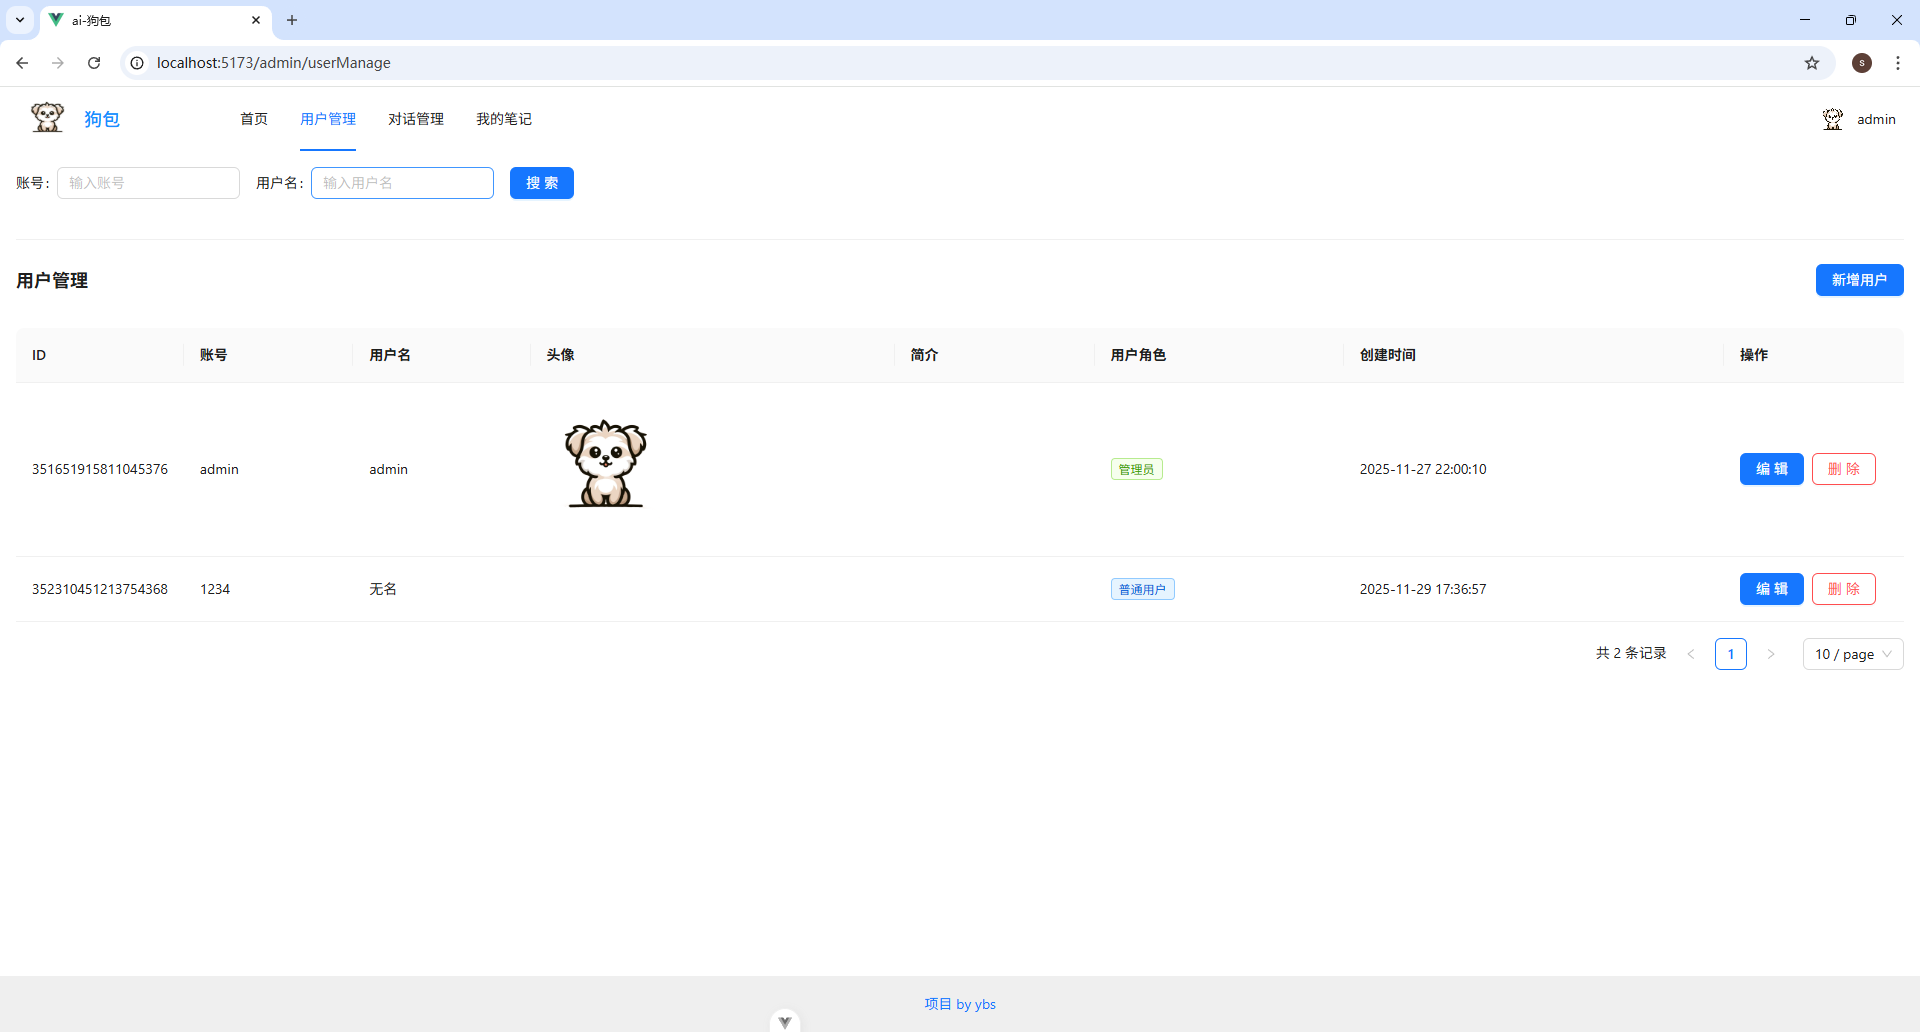1920x1032 pixels.
Task: Click the browser profile icon
Action: (1861, 63)
